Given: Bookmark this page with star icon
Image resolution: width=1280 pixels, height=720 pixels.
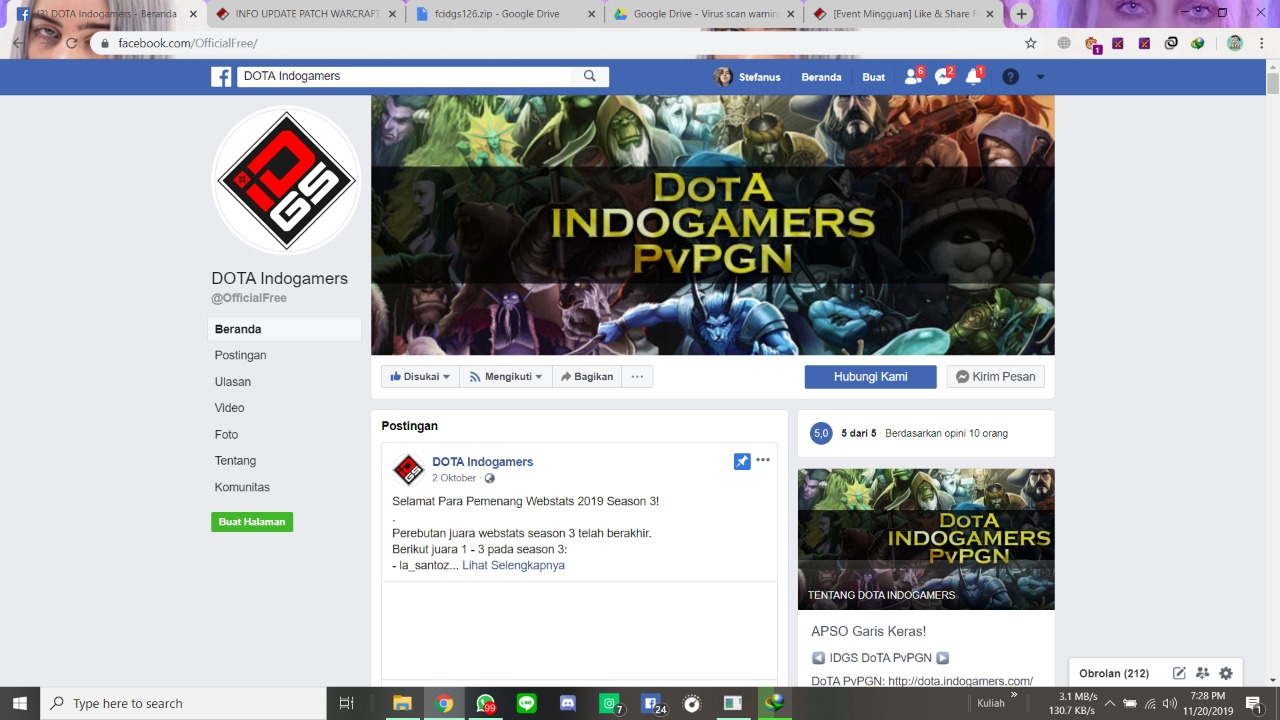Looking at the screenshot, I should point(1031,43).
